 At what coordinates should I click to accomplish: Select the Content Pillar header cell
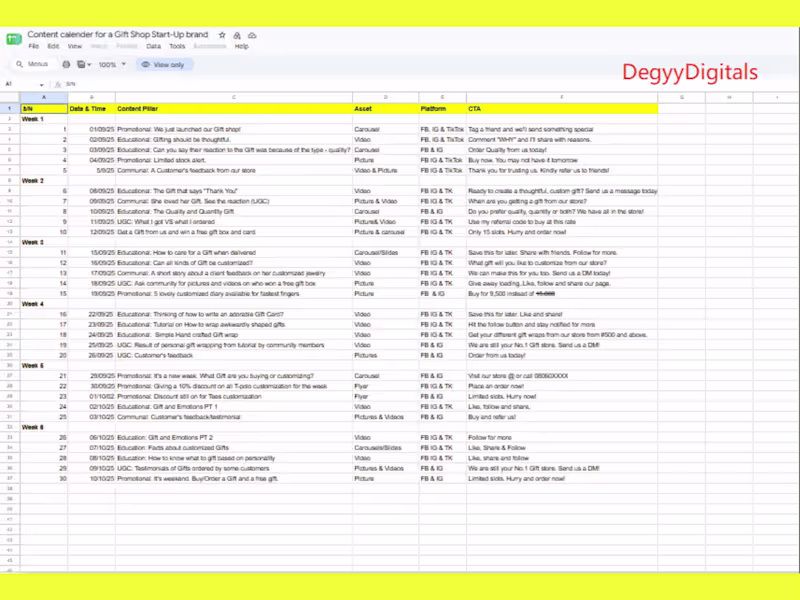pyautogui.click(x=234, y=109)
